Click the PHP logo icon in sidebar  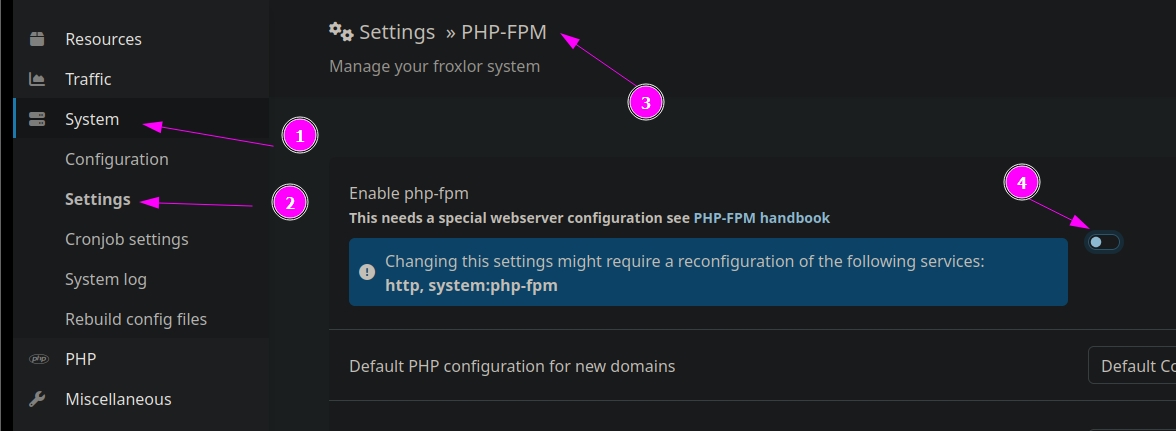(x=38, y=359)
